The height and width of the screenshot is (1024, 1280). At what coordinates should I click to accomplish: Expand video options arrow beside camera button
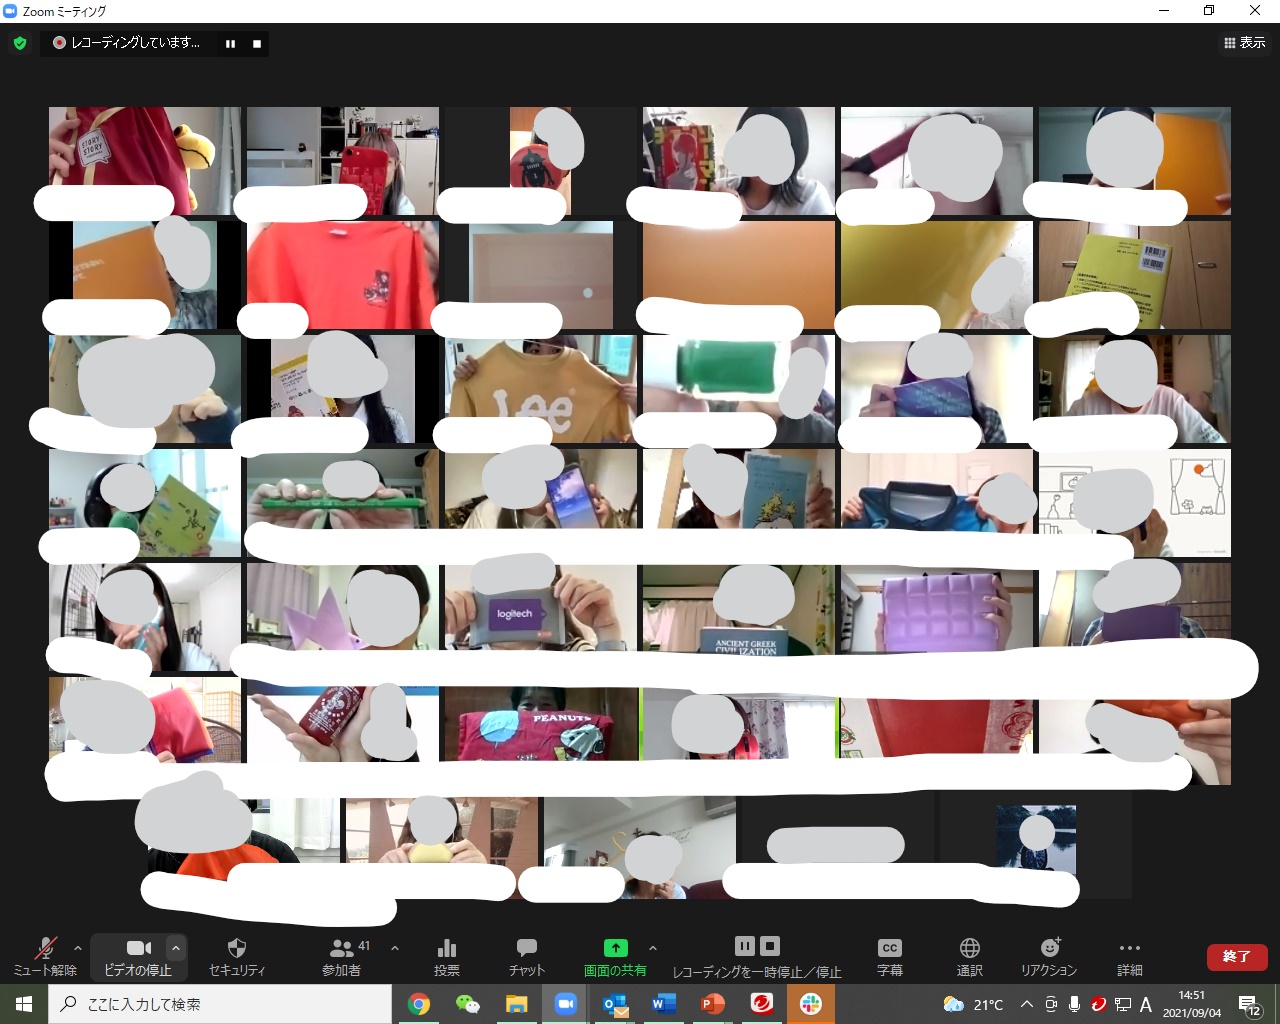pos(176,948)
